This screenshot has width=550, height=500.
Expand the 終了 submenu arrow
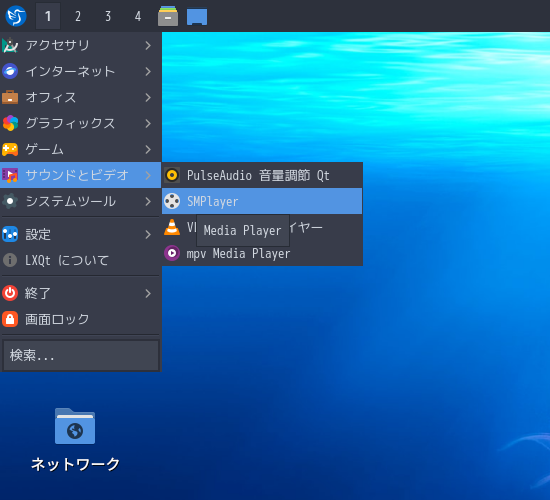pos(148,293)
